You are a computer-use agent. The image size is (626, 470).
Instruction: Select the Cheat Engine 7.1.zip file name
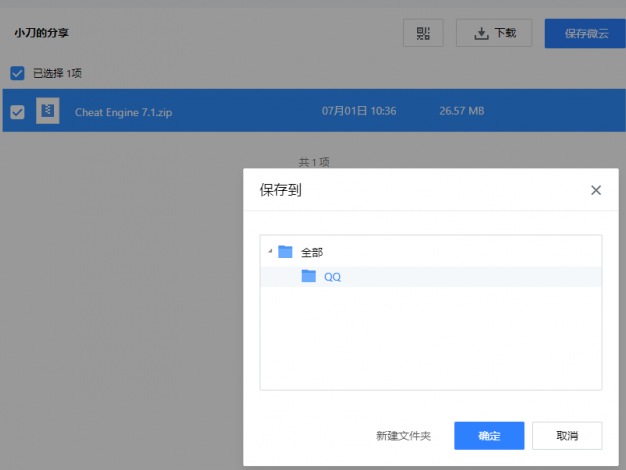point(123,112)
